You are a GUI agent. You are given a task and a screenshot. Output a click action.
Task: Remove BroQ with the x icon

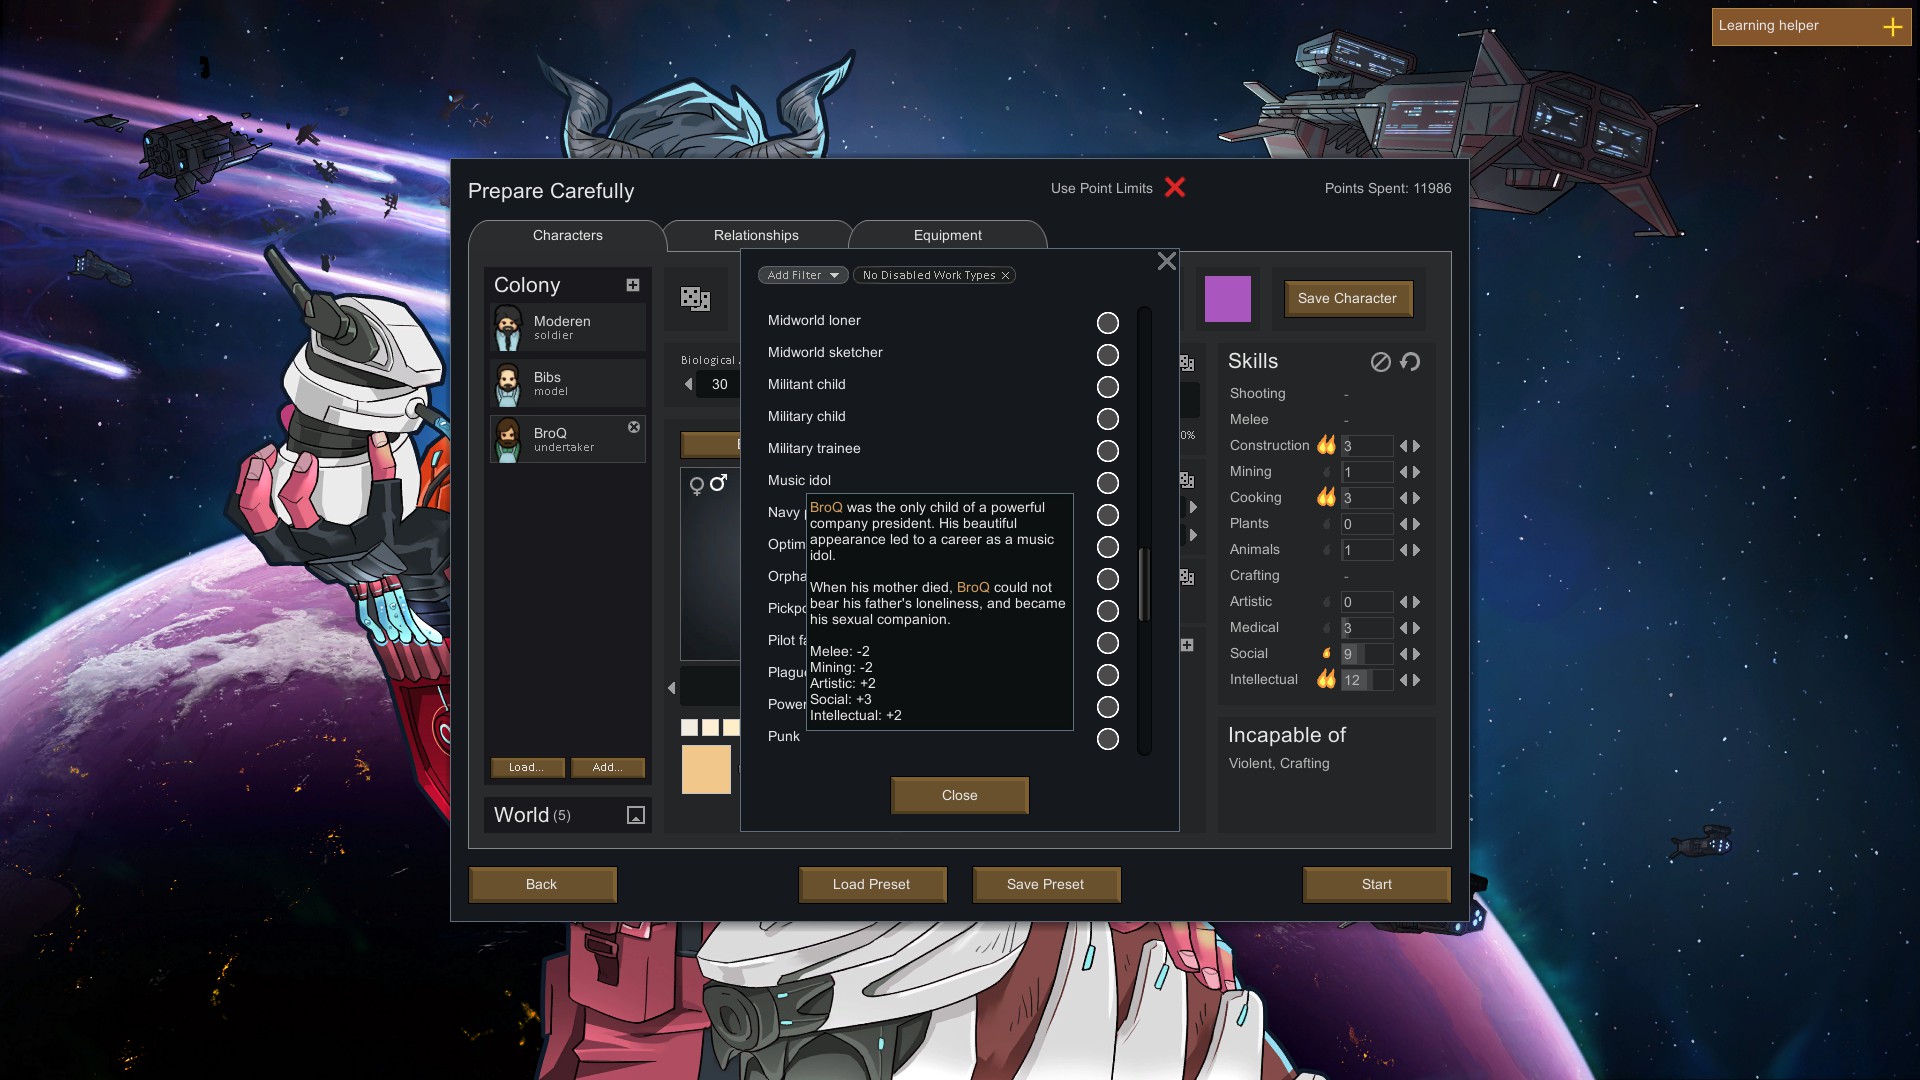(634, 427)
